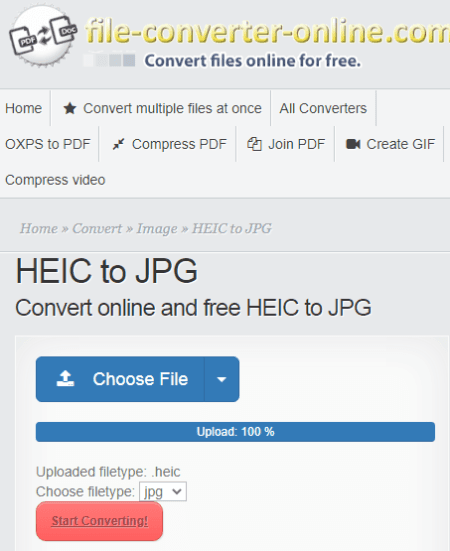Click the file-converter-online.com title text

[268, 31]
